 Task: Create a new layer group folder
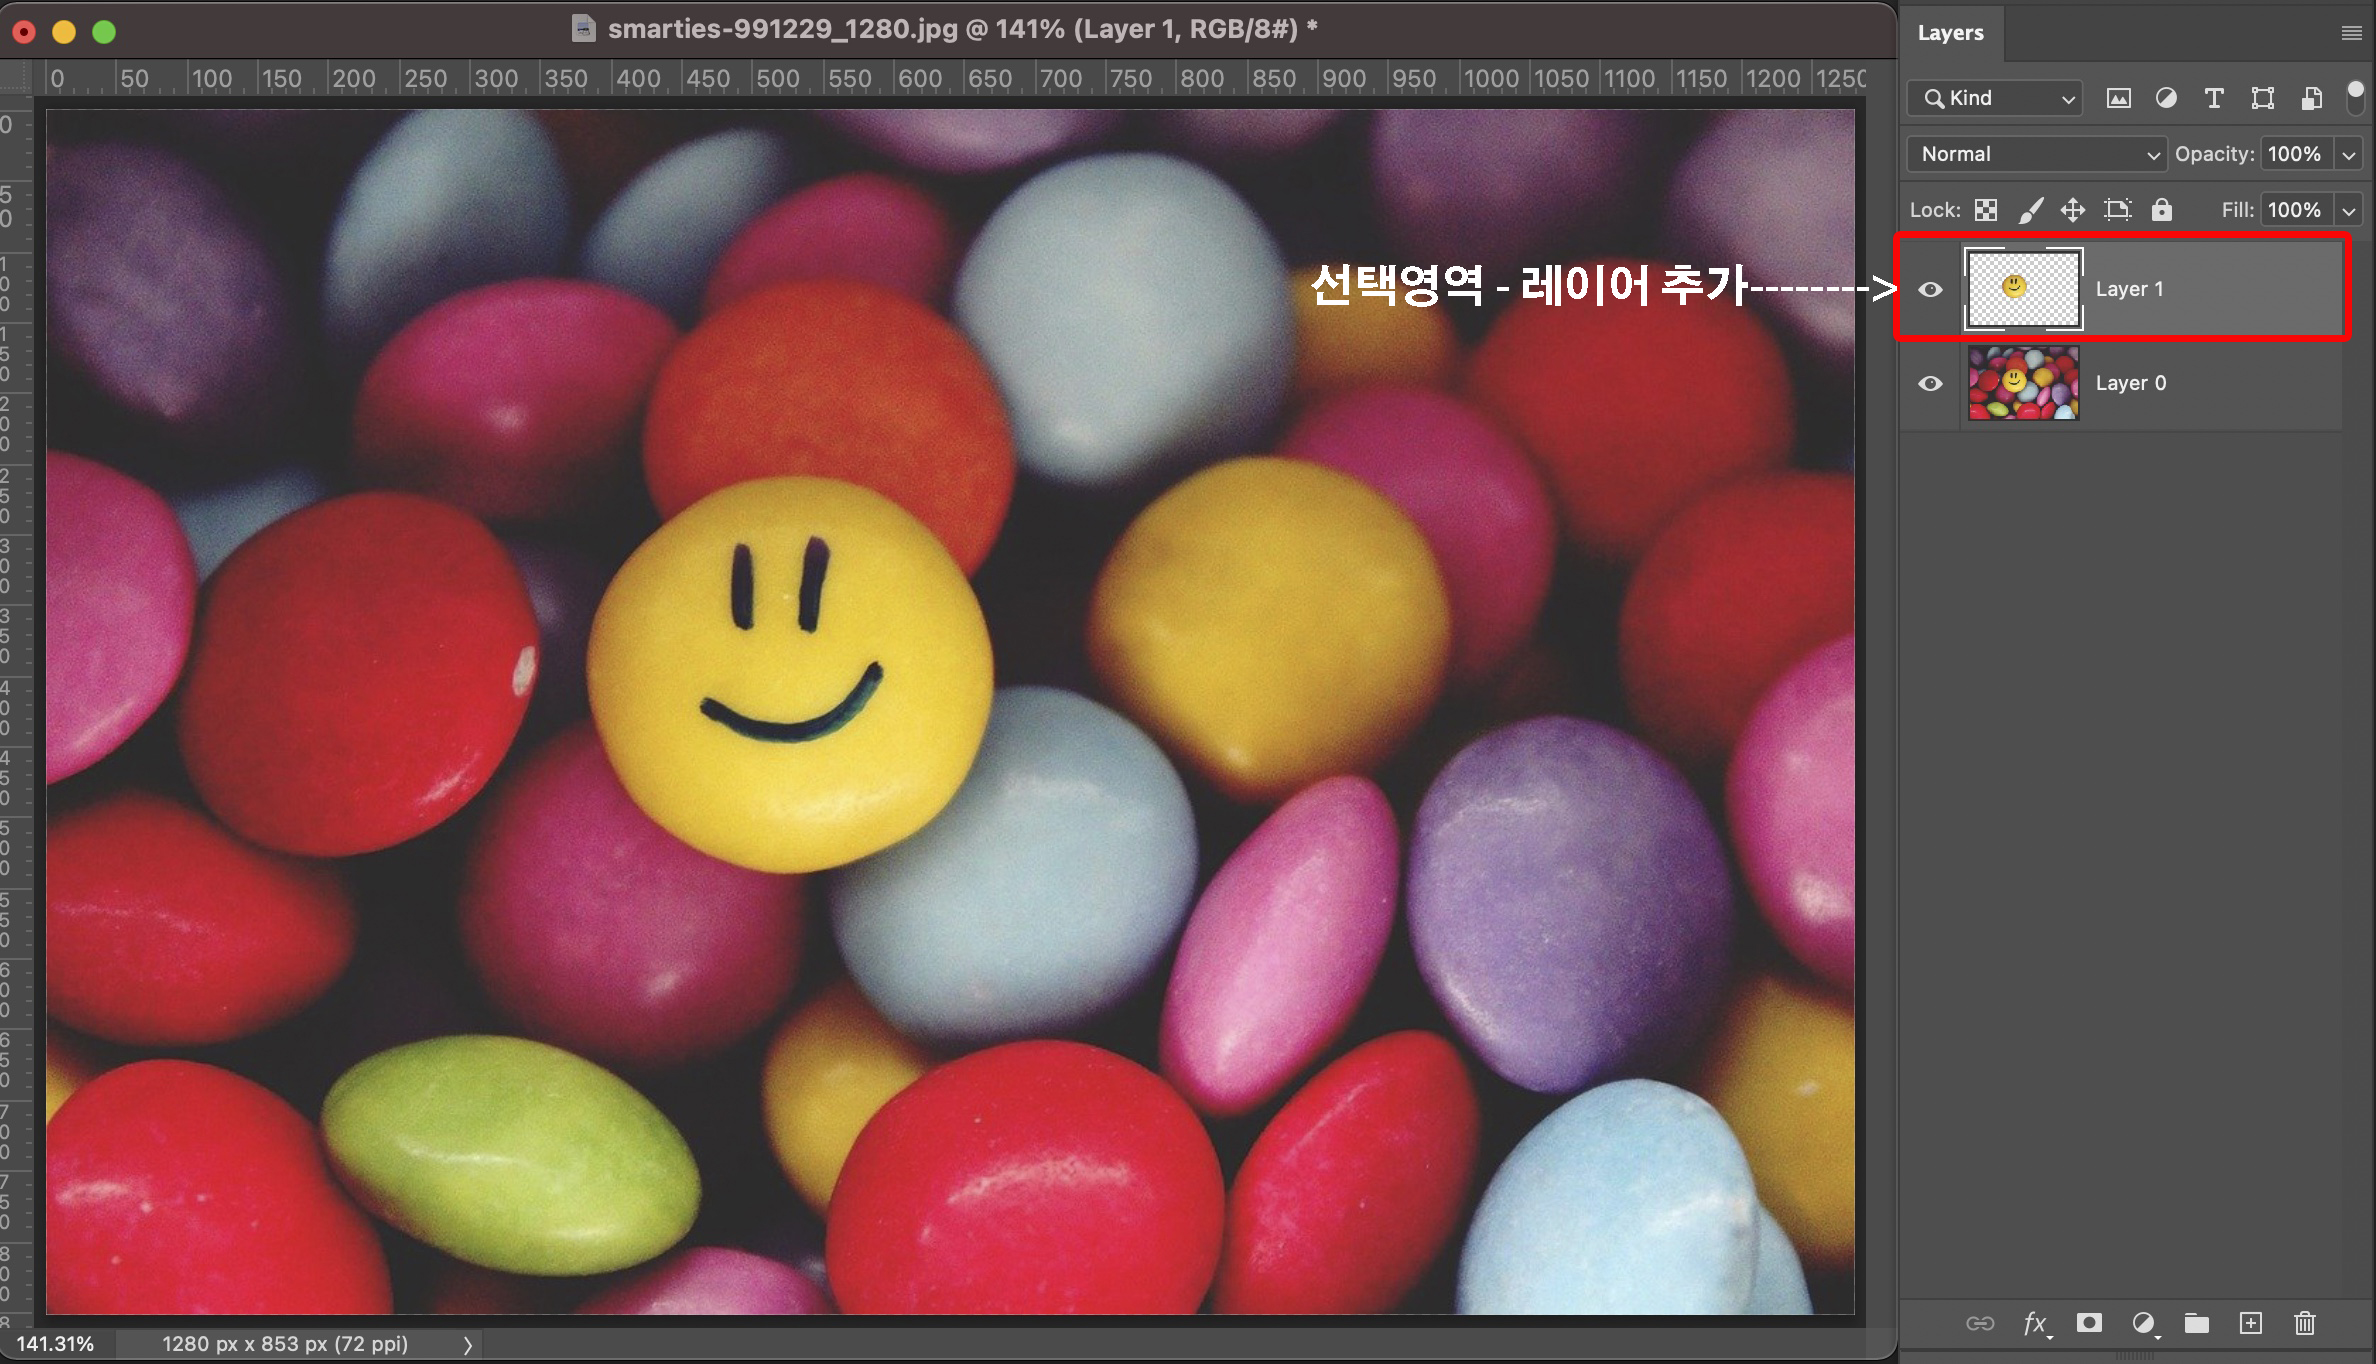[2197, 1324]
